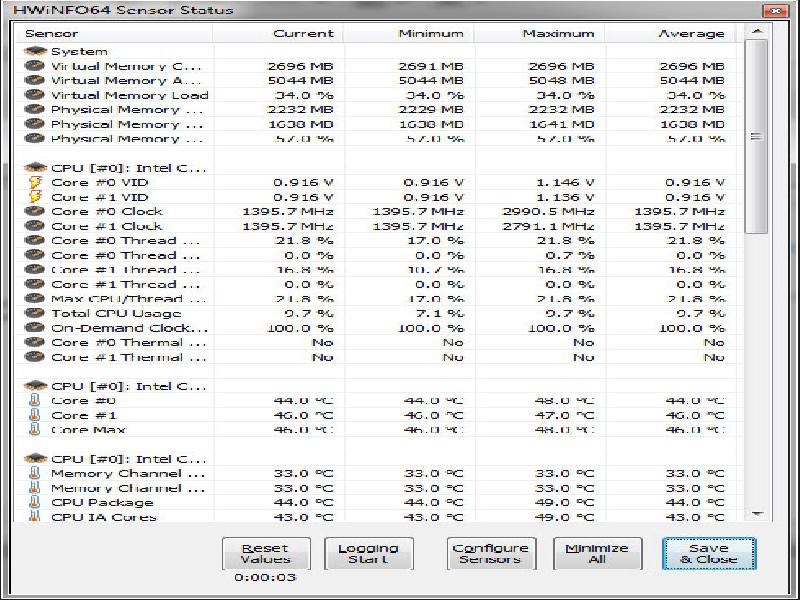
Task: Click the 1641 MB maximum value
Action: 561,124
